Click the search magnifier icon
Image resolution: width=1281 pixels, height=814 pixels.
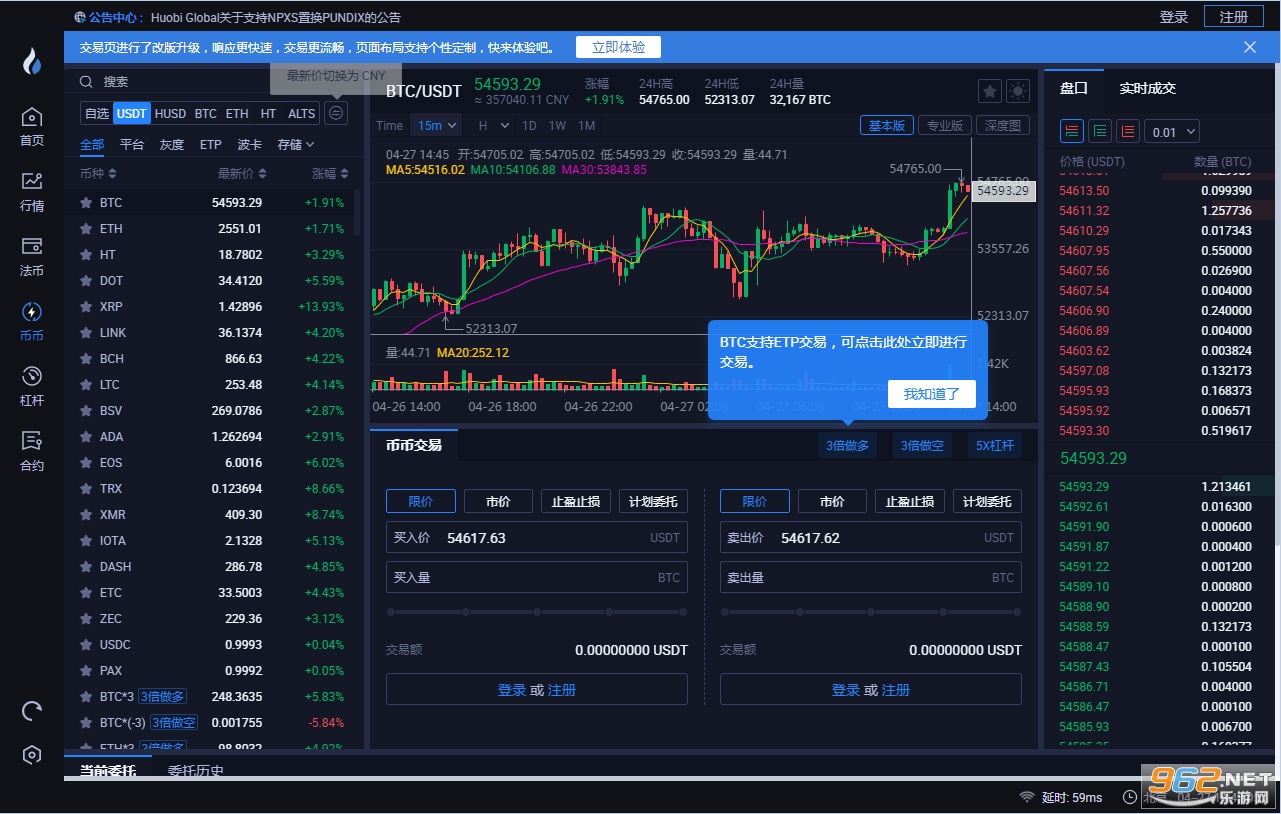87,82
